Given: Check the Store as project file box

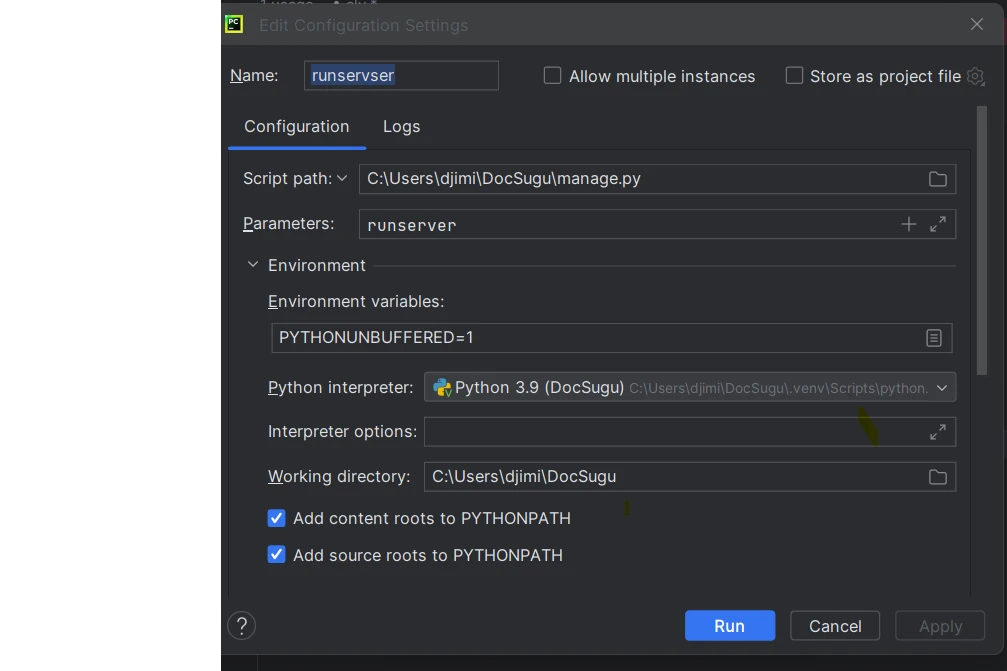Looking at the screenshot, I should coord(794,76).
